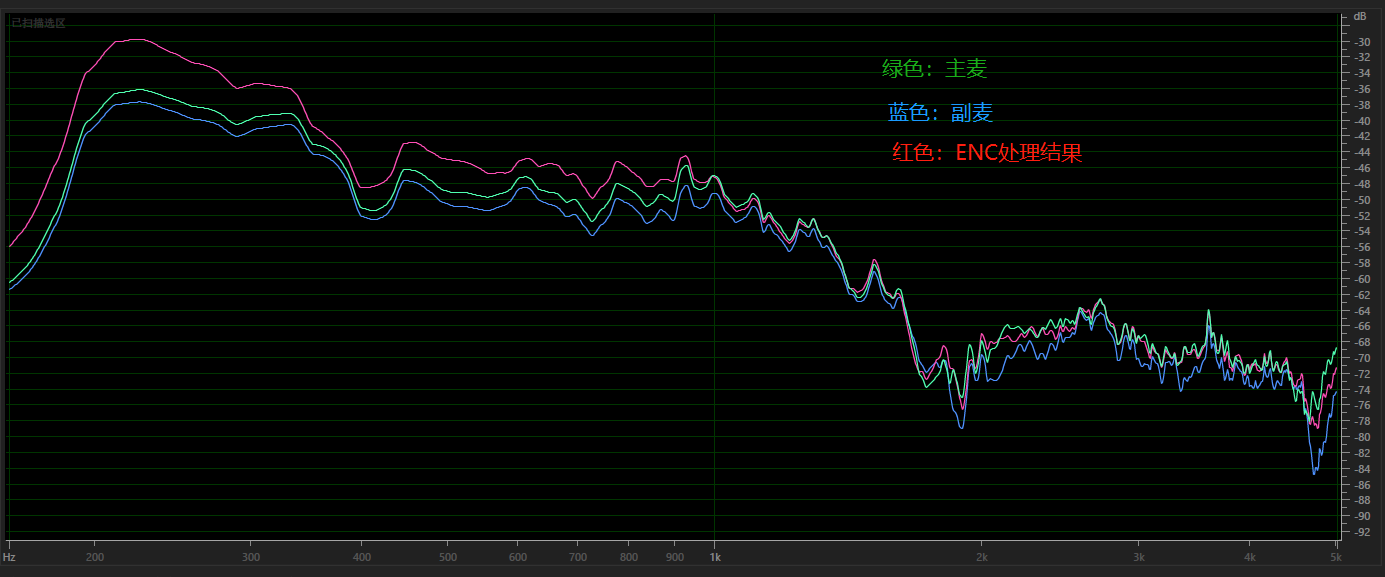This screenshot has width=1385, height=577.
Task: Click the red legend text "红色：ENC处理结果"
Action: [x=987, y=153]
